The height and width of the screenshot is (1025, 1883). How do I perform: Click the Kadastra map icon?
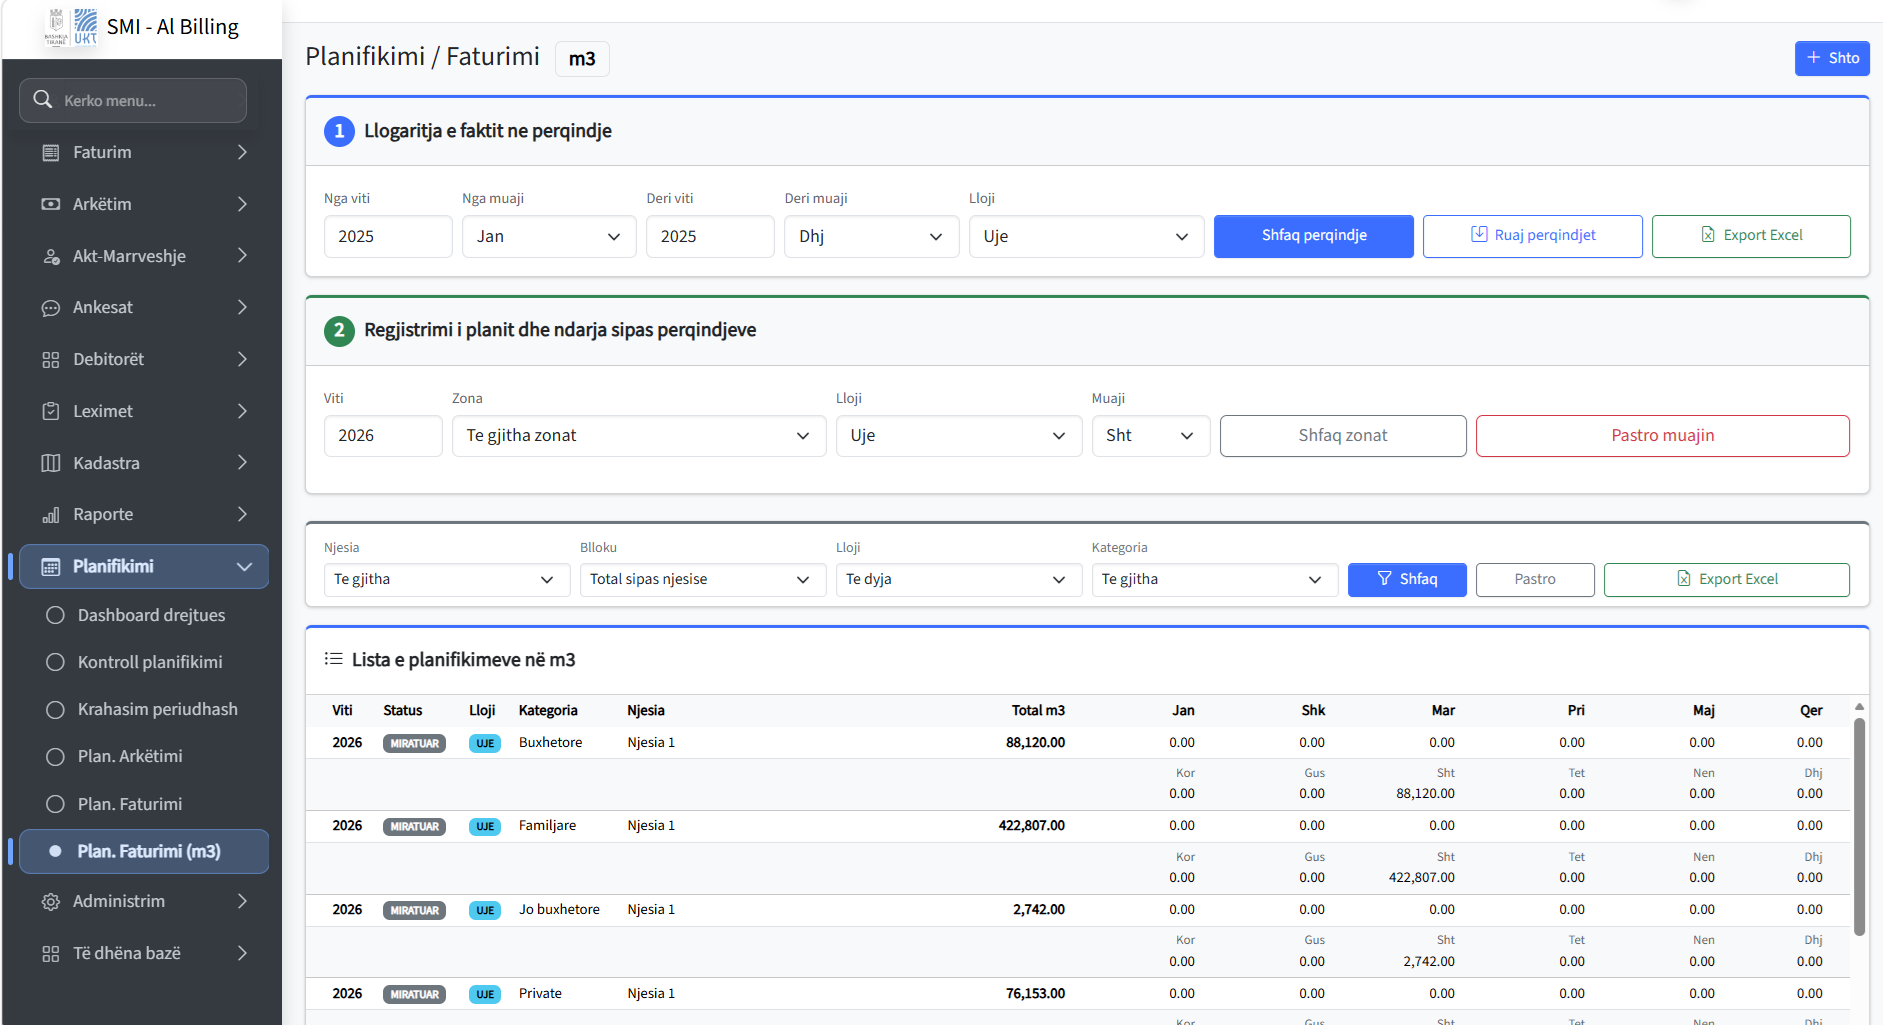(51, 463)
